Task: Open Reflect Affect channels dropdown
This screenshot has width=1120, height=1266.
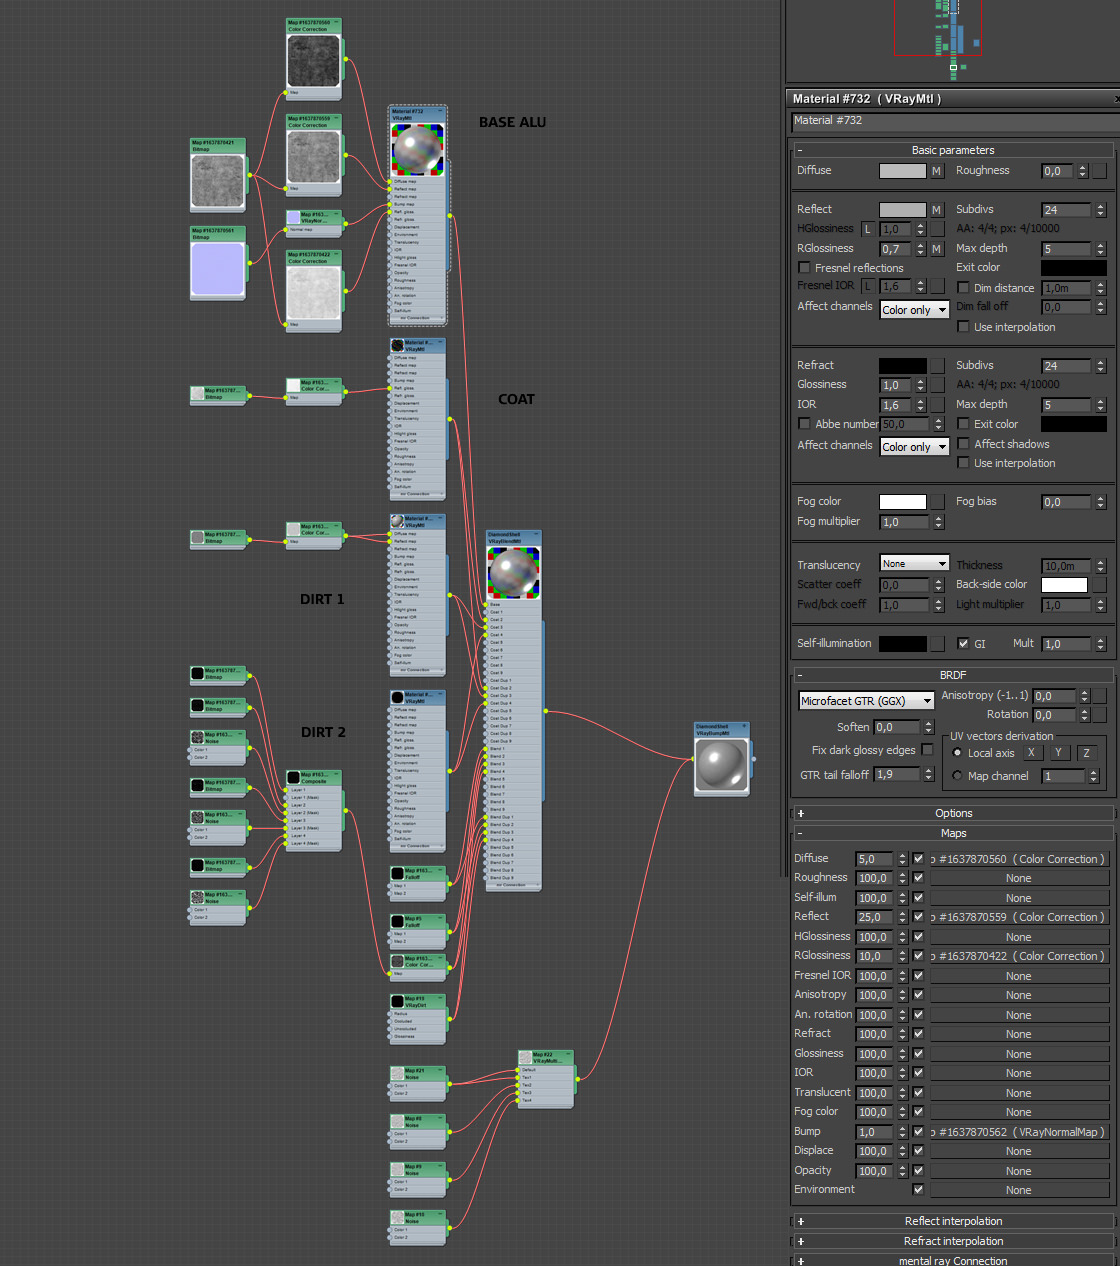Action: click(914, 310)
